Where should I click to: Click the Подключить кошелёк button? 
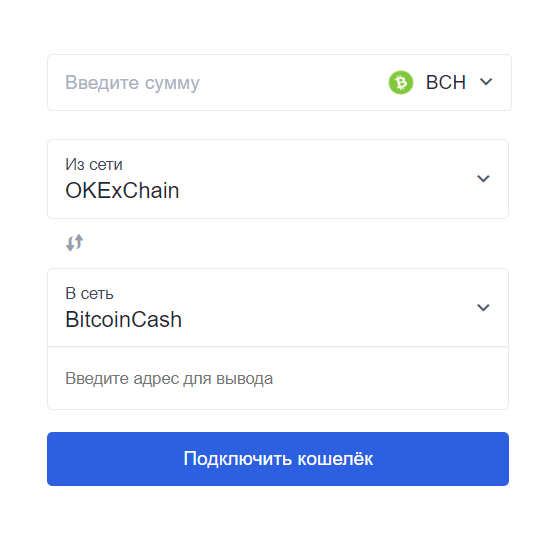(278, 459)
